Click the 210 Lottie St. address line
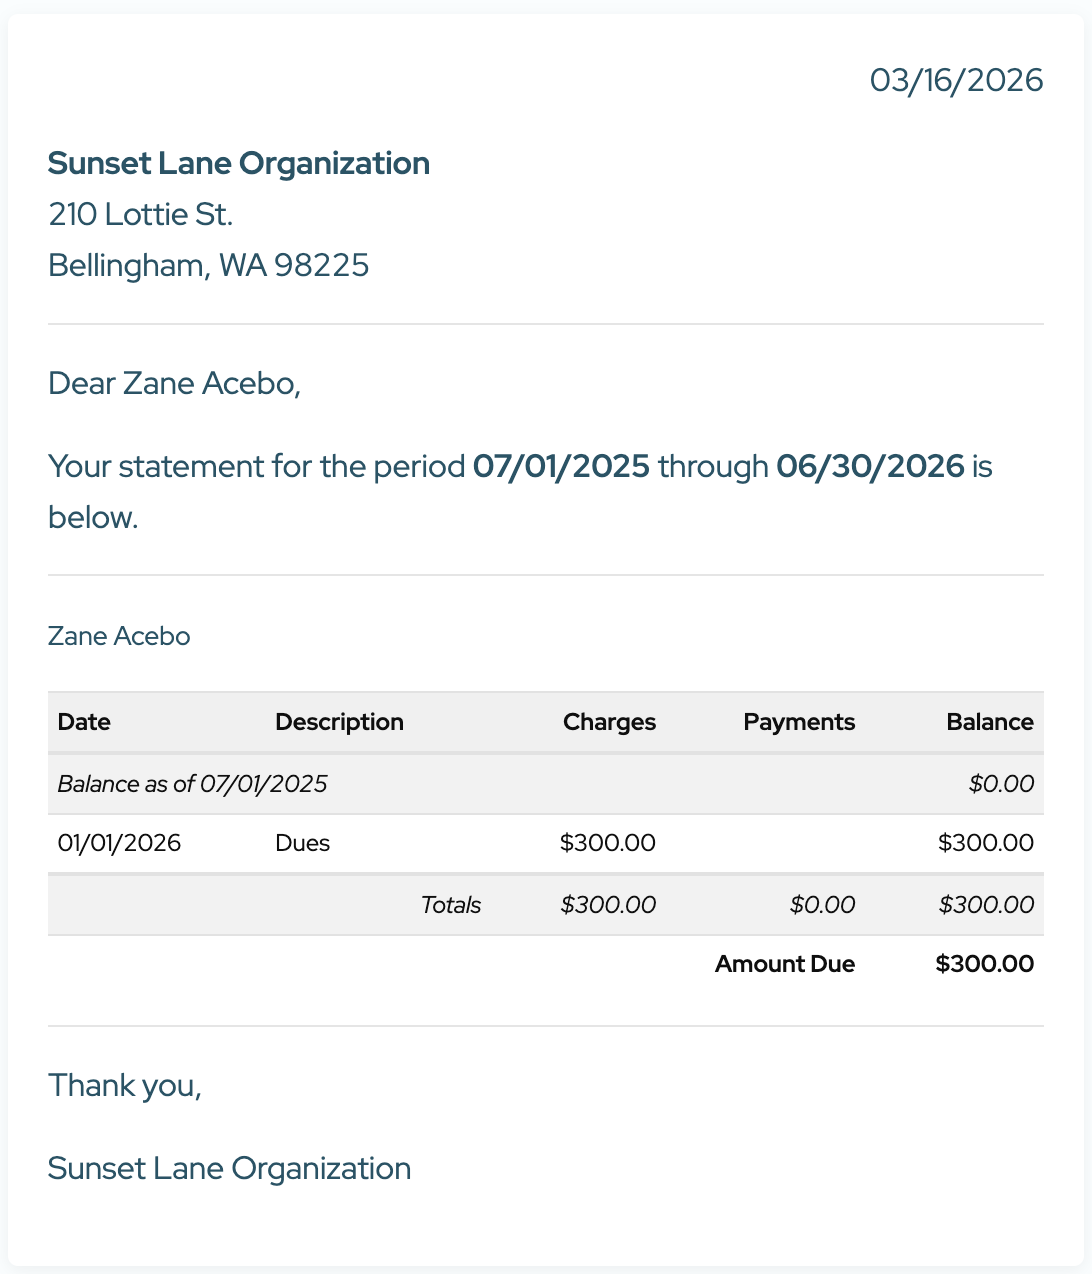The width and height of the screenshot is (1092, 1274). pyautogui.click(x=140, y=214)
